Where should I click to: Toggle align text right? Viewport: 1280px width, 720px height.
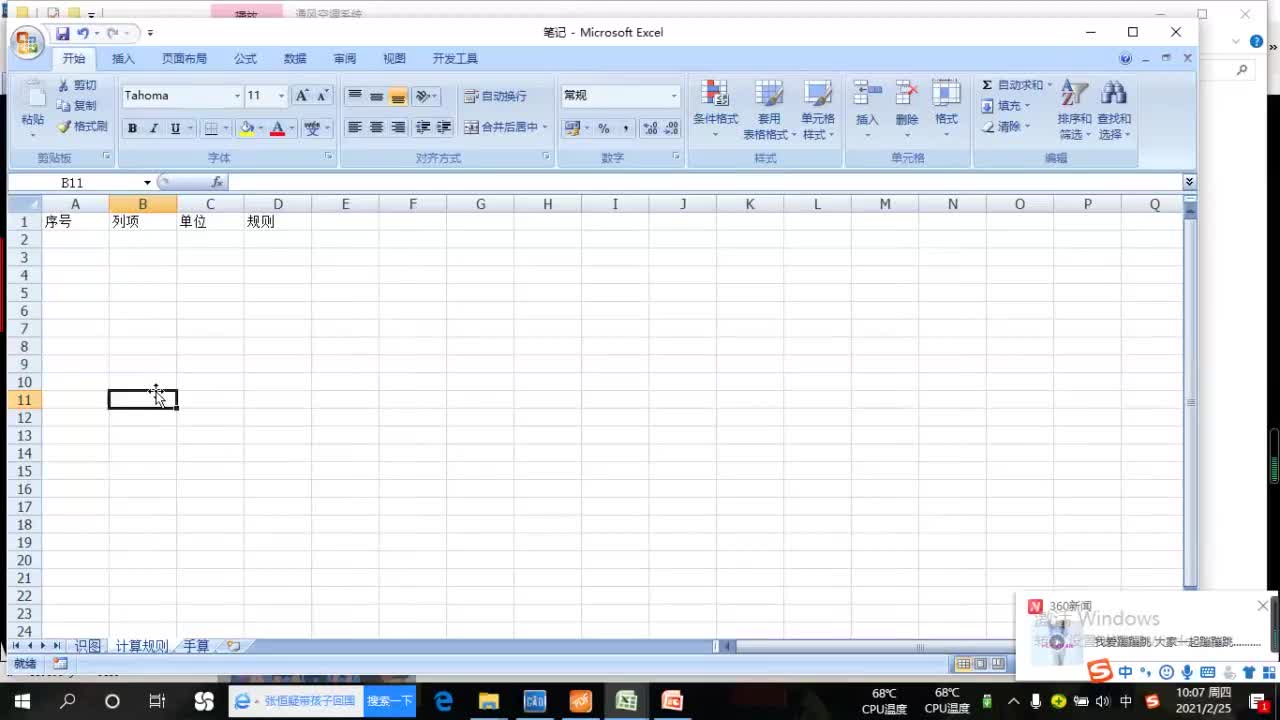398,127
